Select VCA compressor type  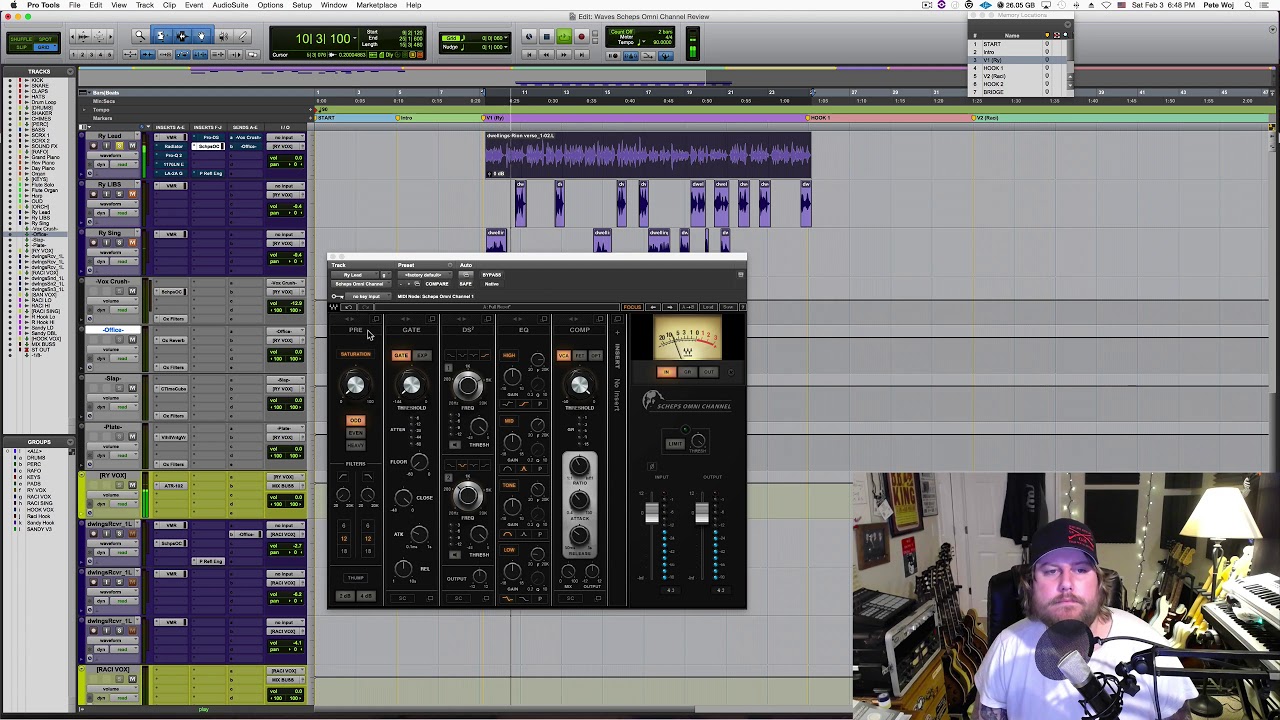[x=564, y=355]
